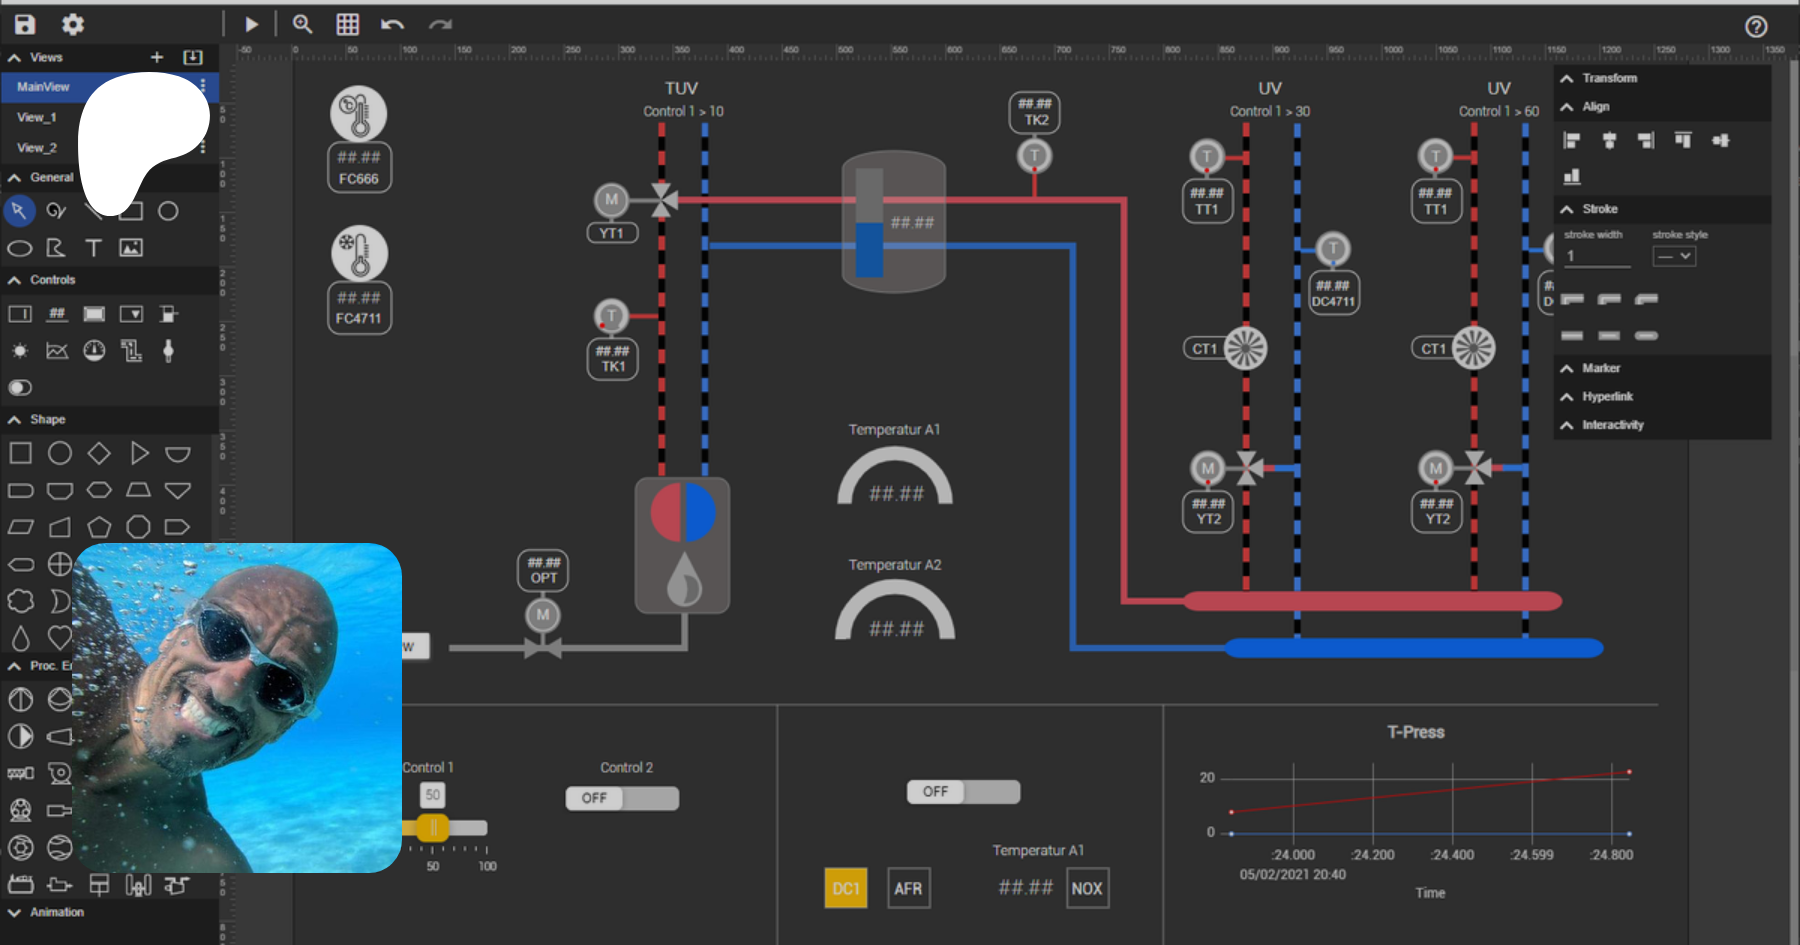Select MainView in the Views list
The width and height of the screenshot is (1800, 945).
tap(43, 87)
